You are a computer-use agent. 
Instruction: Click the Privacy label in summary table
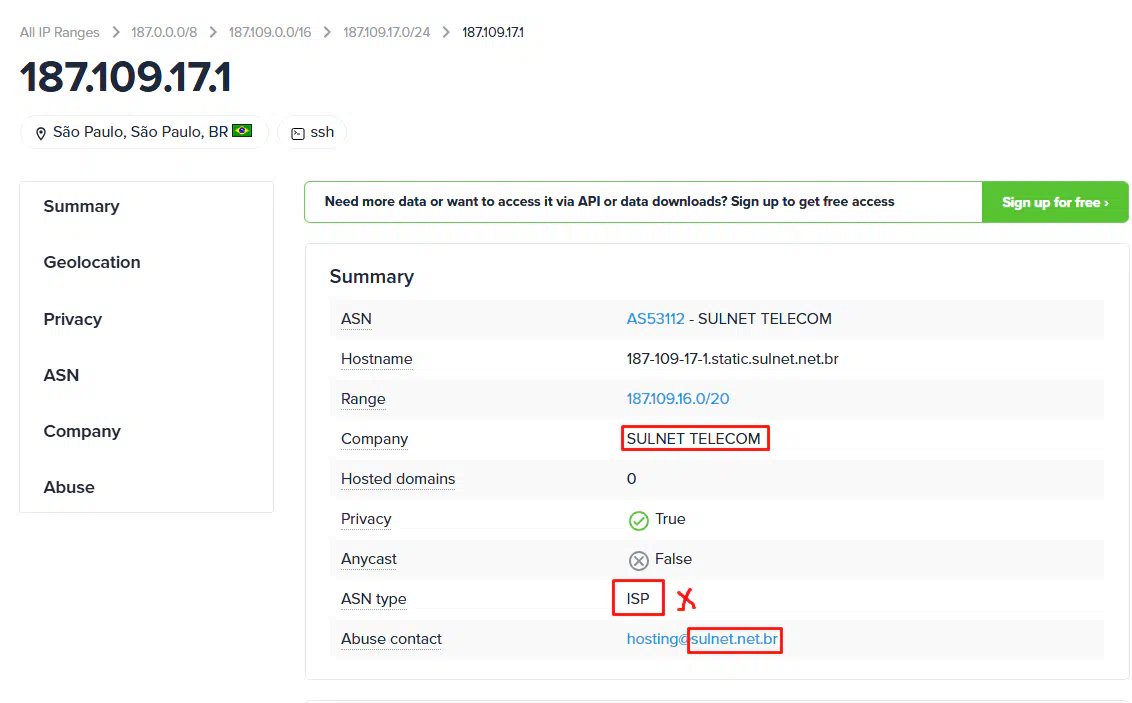(366, 519)
